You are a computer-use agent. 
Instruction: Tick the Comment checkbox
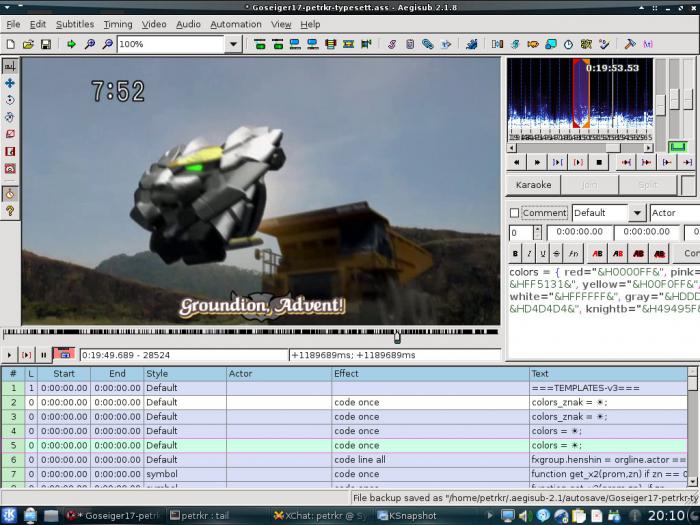click(x=514, y=213)
